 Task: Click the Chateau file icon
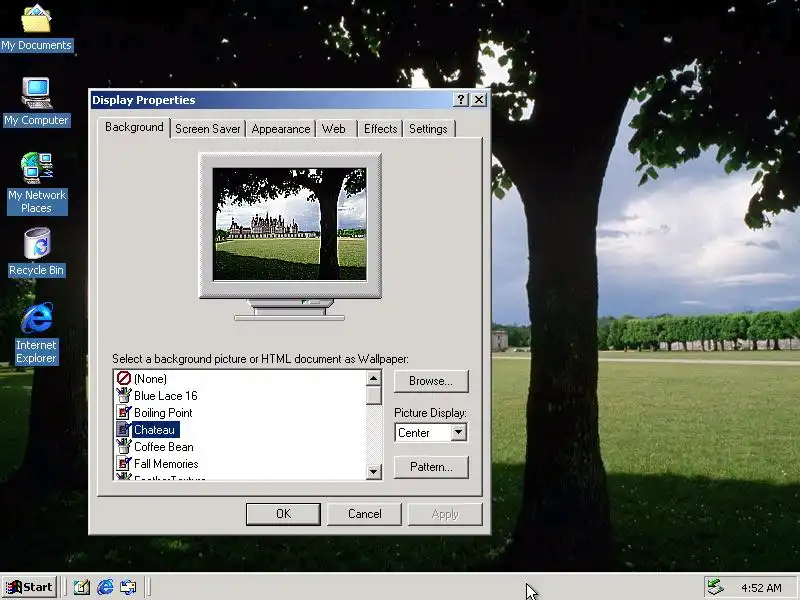tap(123, 429)
